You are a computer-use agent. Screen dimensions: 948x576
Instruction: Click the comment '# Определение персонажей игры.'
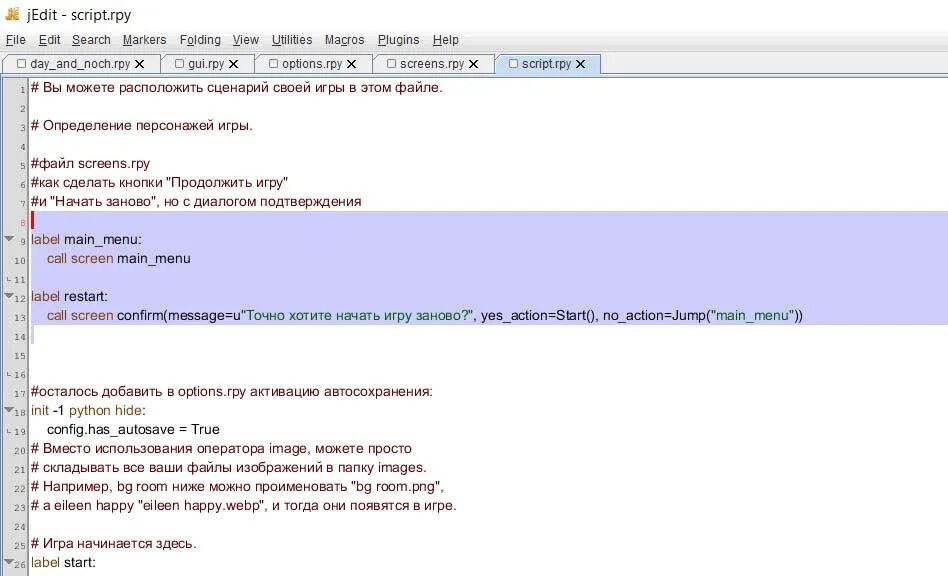(141, 126)
